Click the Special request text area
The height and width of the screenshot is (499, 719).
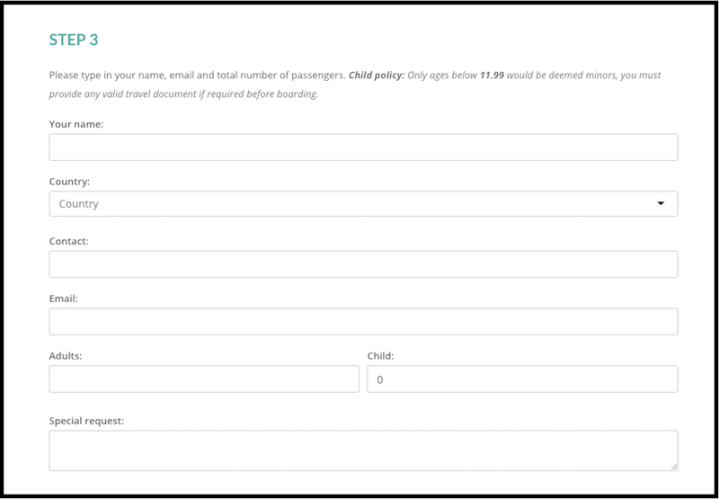click(x=363, y=450)
